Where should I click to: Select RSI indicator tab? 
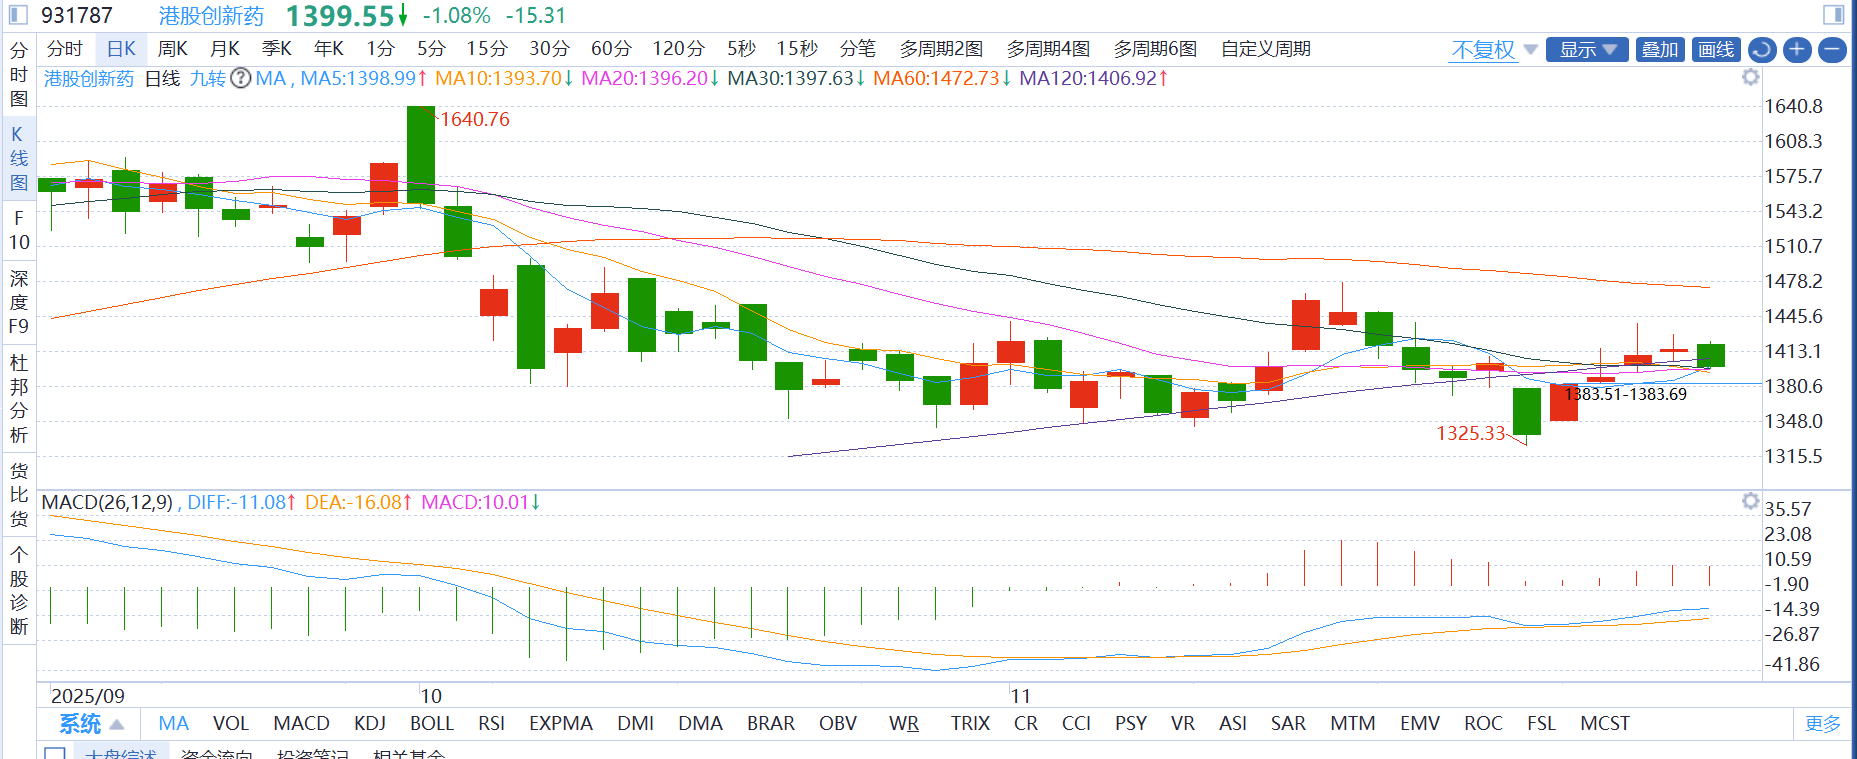[x=491, y=723]
